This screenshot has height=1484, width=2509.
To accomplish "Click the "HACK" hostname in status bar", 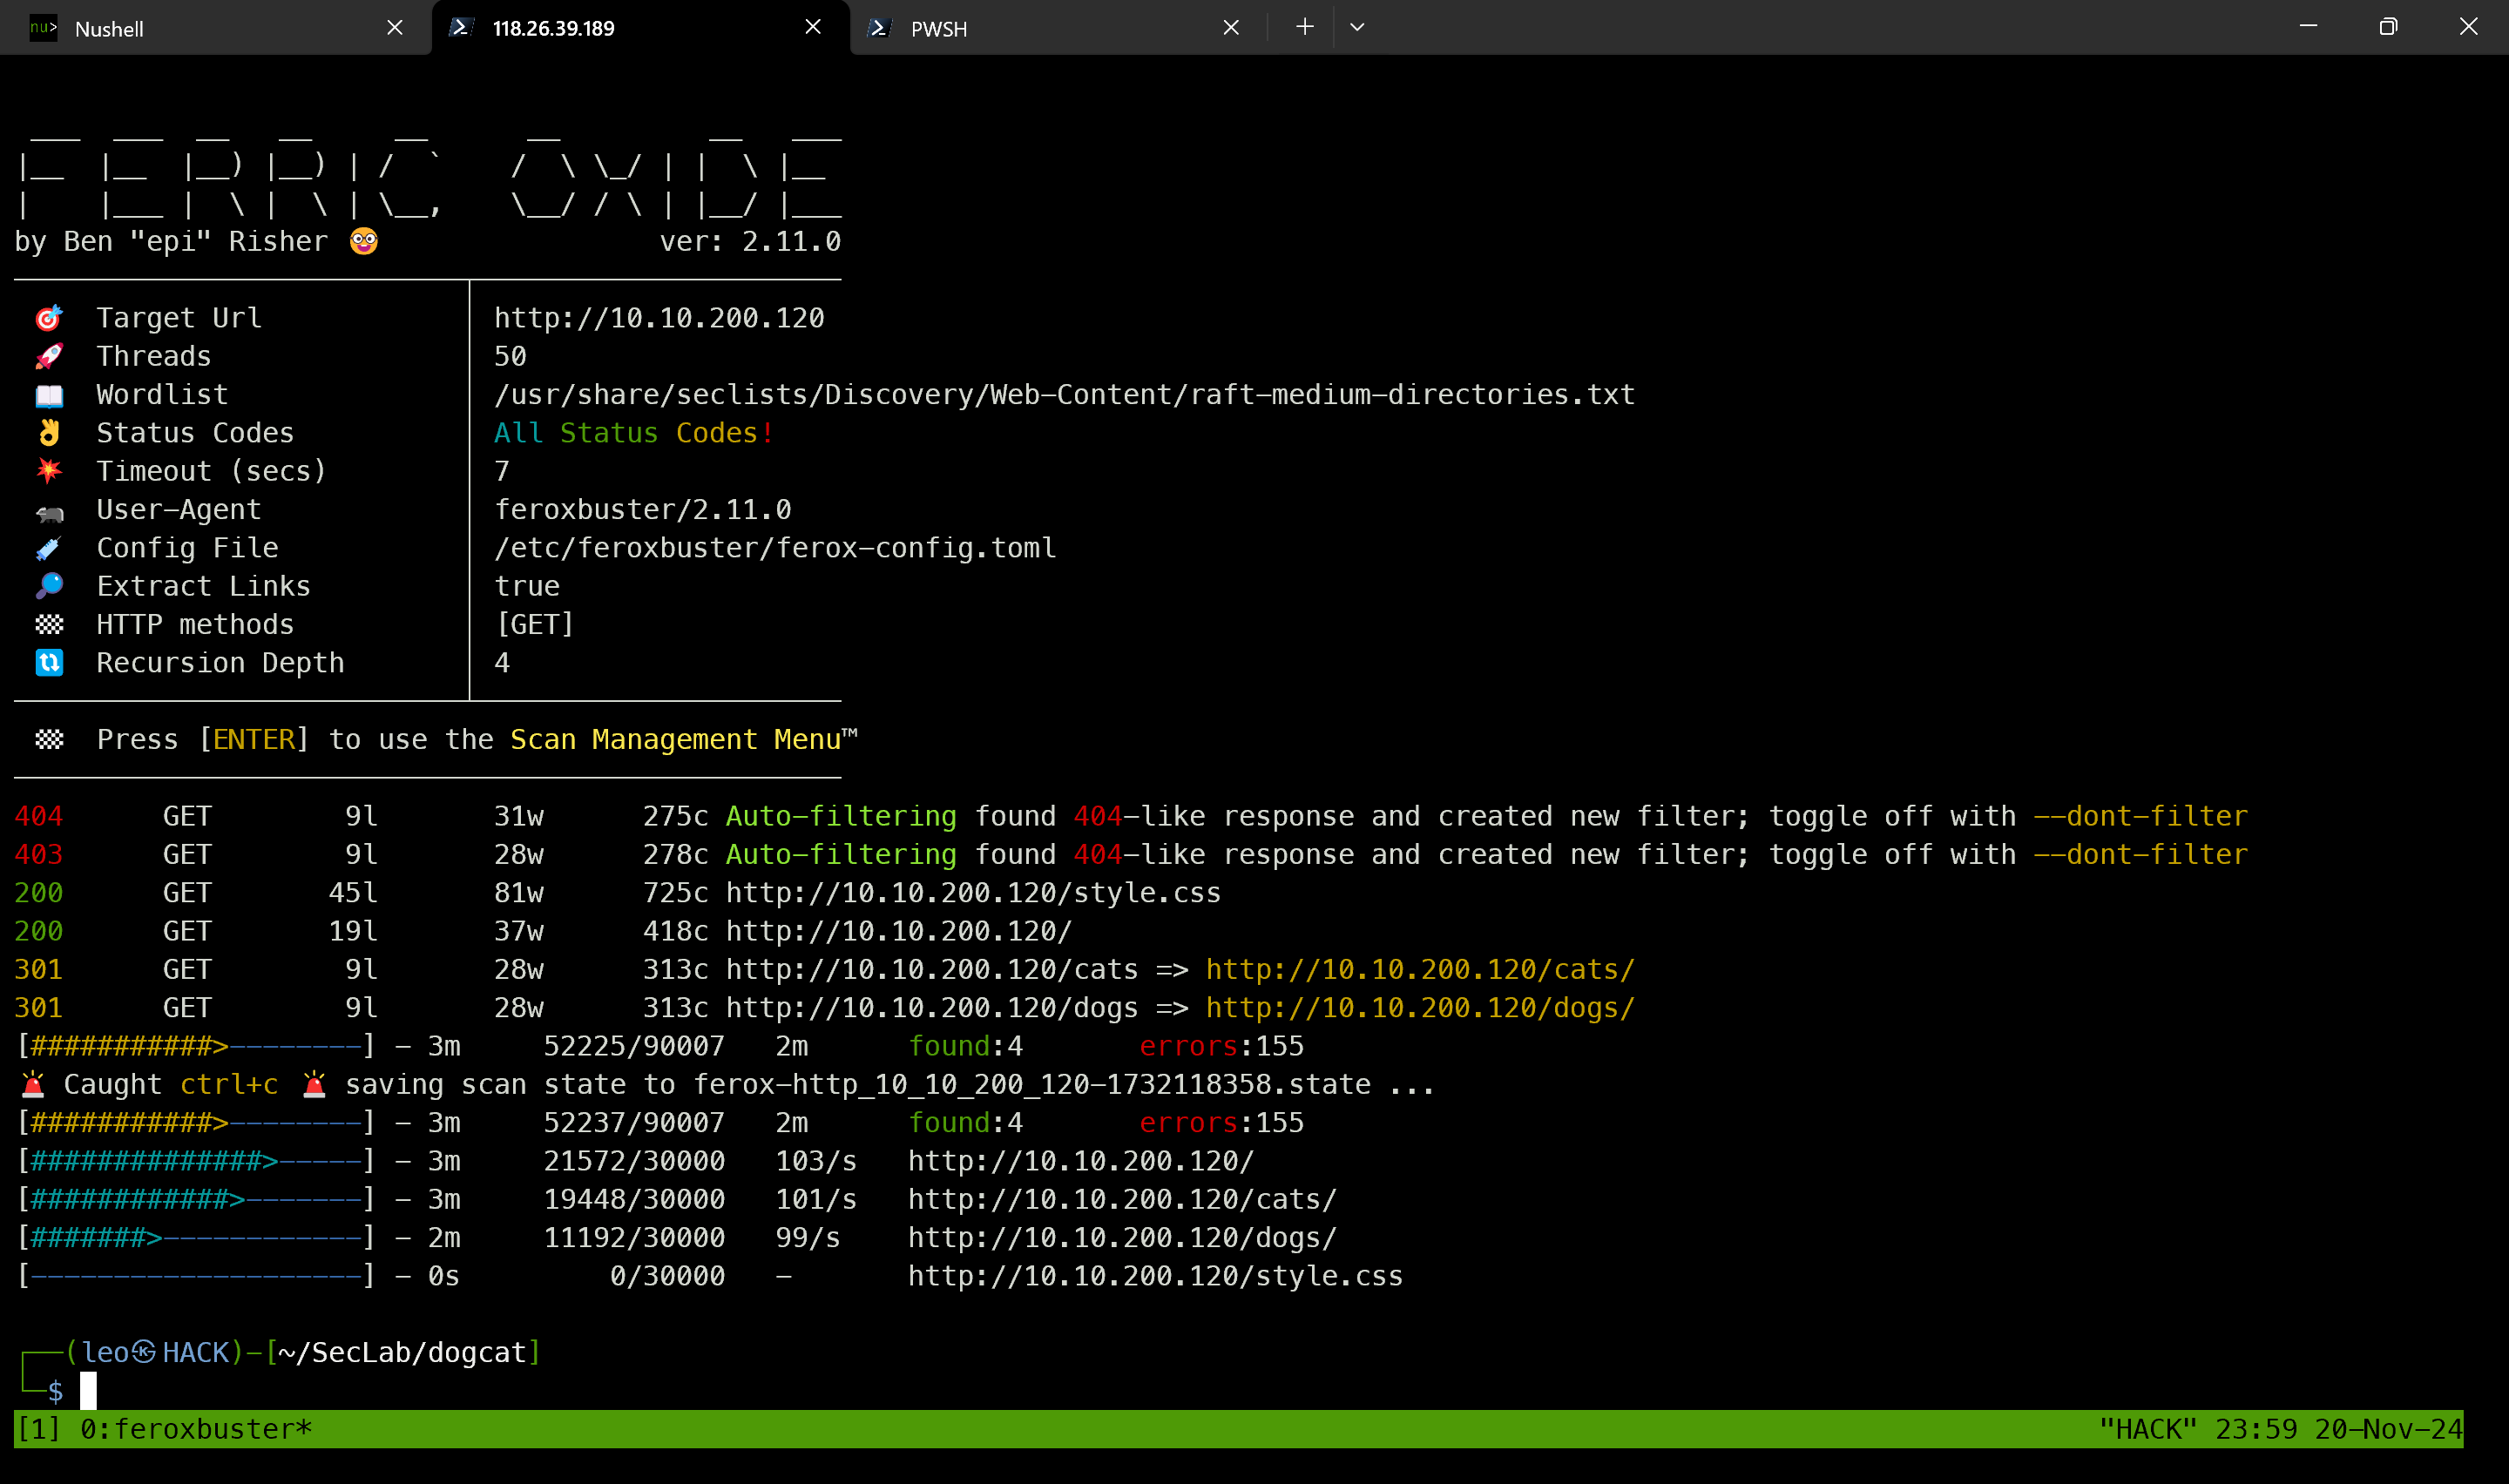I will pos(2148,1429).
